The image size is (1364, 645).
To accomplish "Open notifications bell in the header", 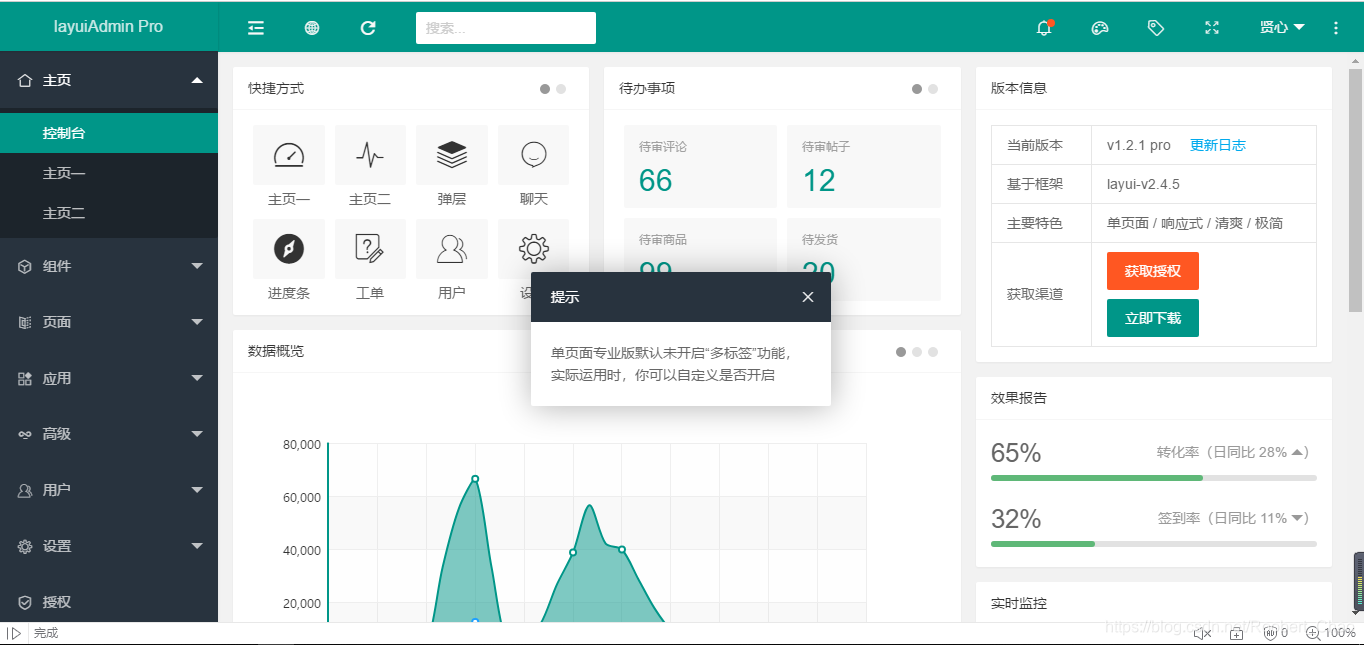I will click(1045, 27).
